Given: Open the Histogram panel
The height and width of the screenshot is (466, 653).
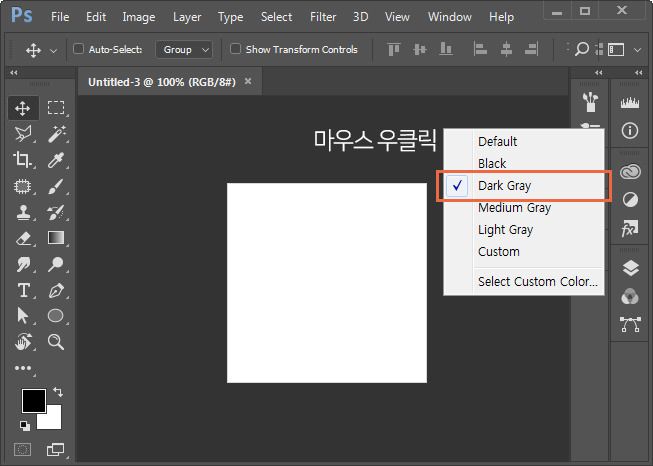Looking at the screenshot, I should [630, 102].
